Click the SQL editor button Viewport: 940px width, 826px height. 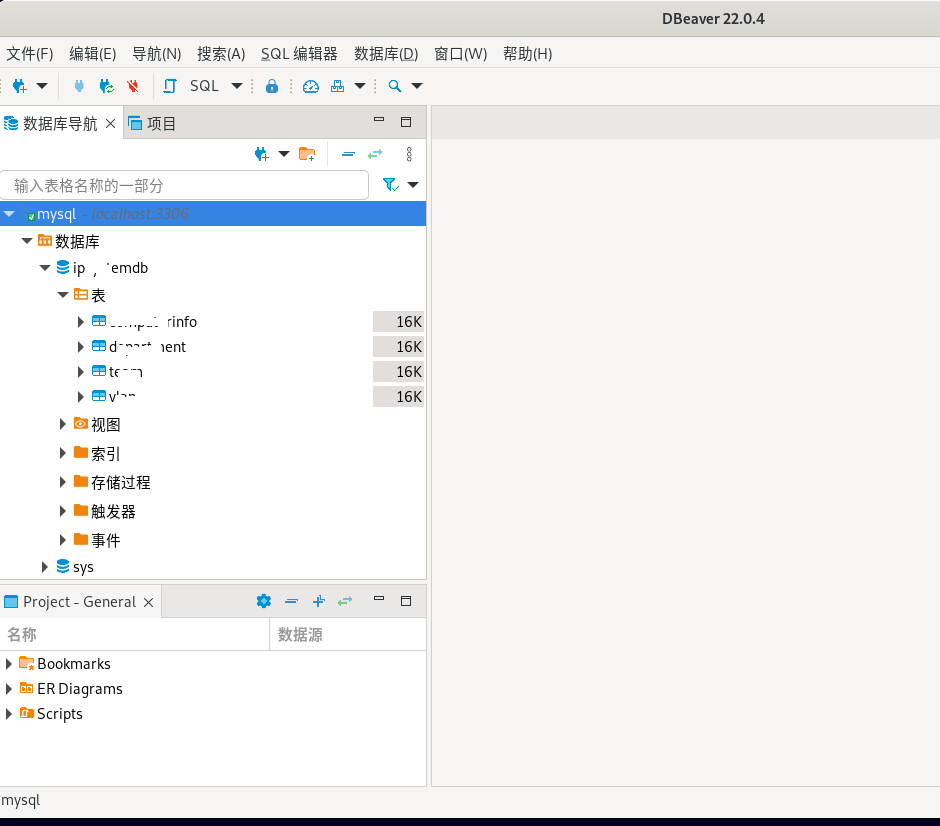(x=204, y=86)
